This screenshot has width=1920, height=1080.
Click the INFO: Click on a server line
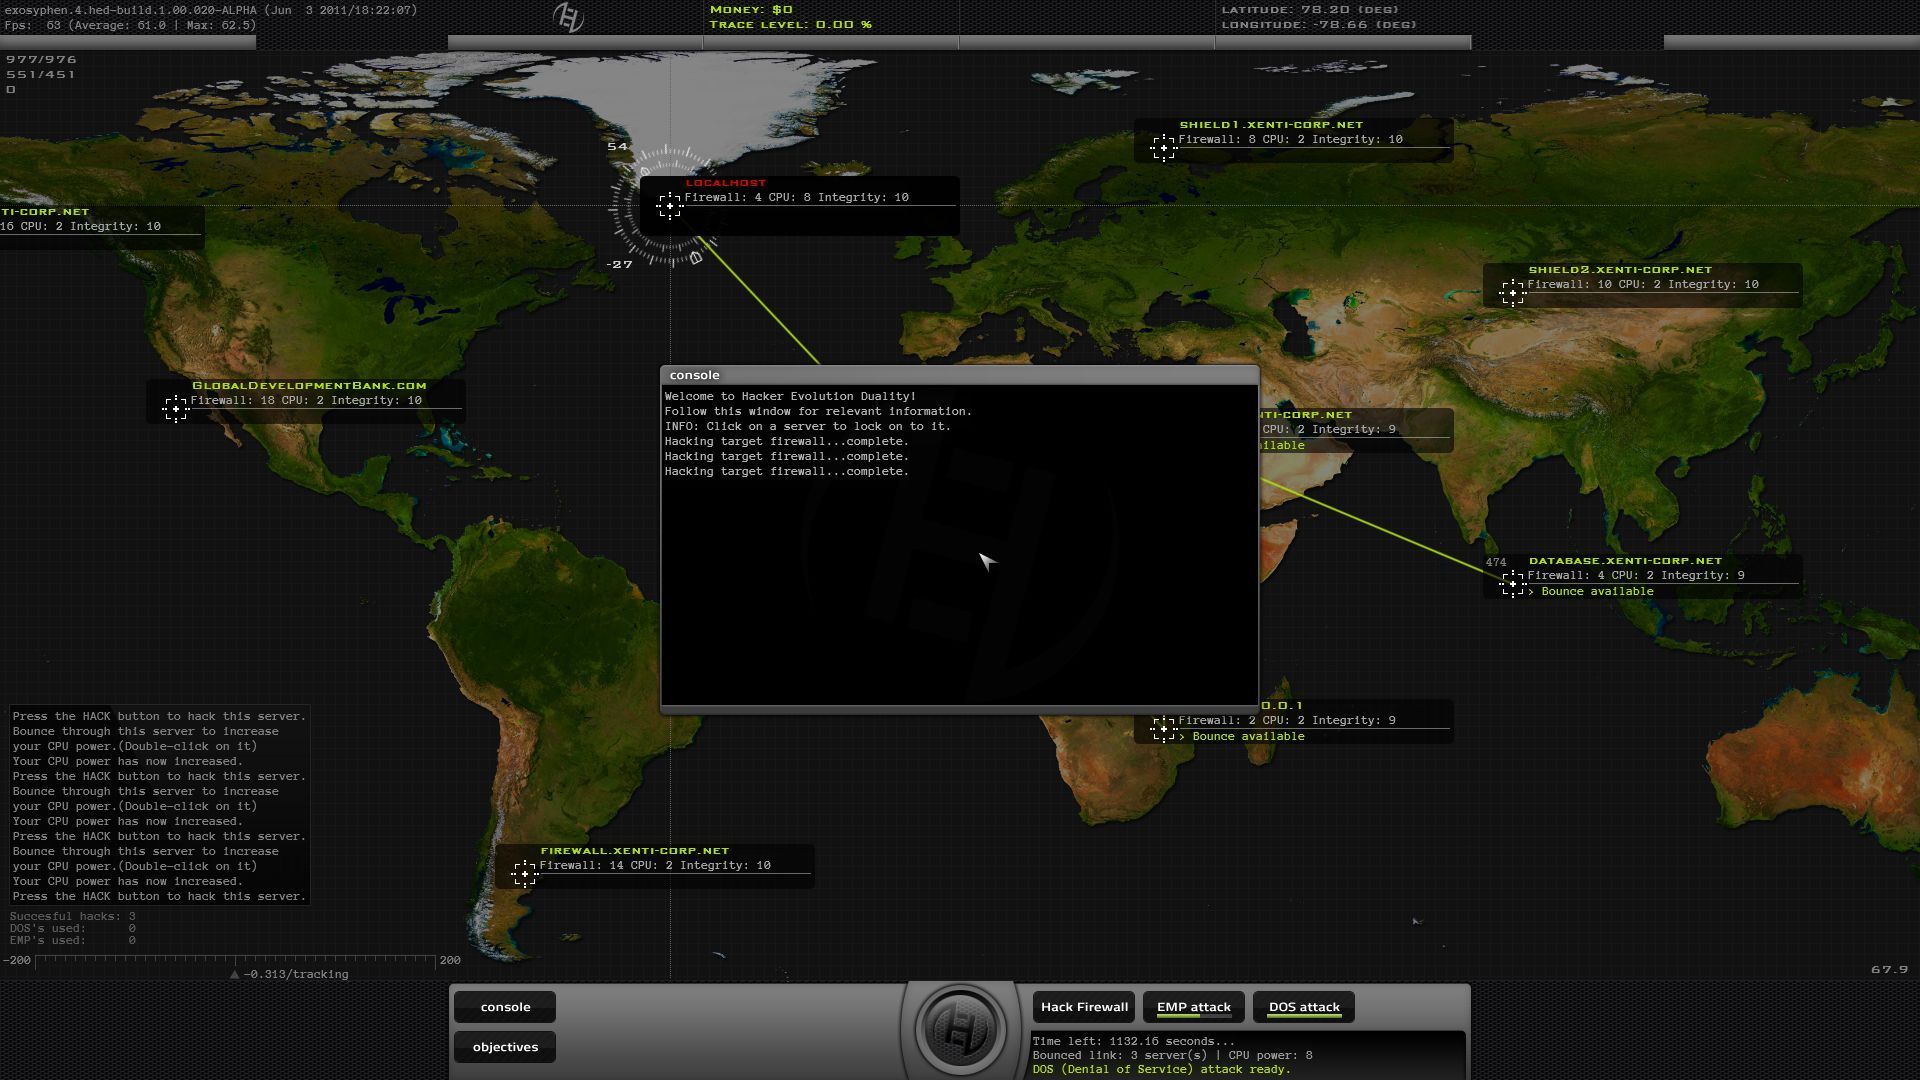tap(807, 427)
